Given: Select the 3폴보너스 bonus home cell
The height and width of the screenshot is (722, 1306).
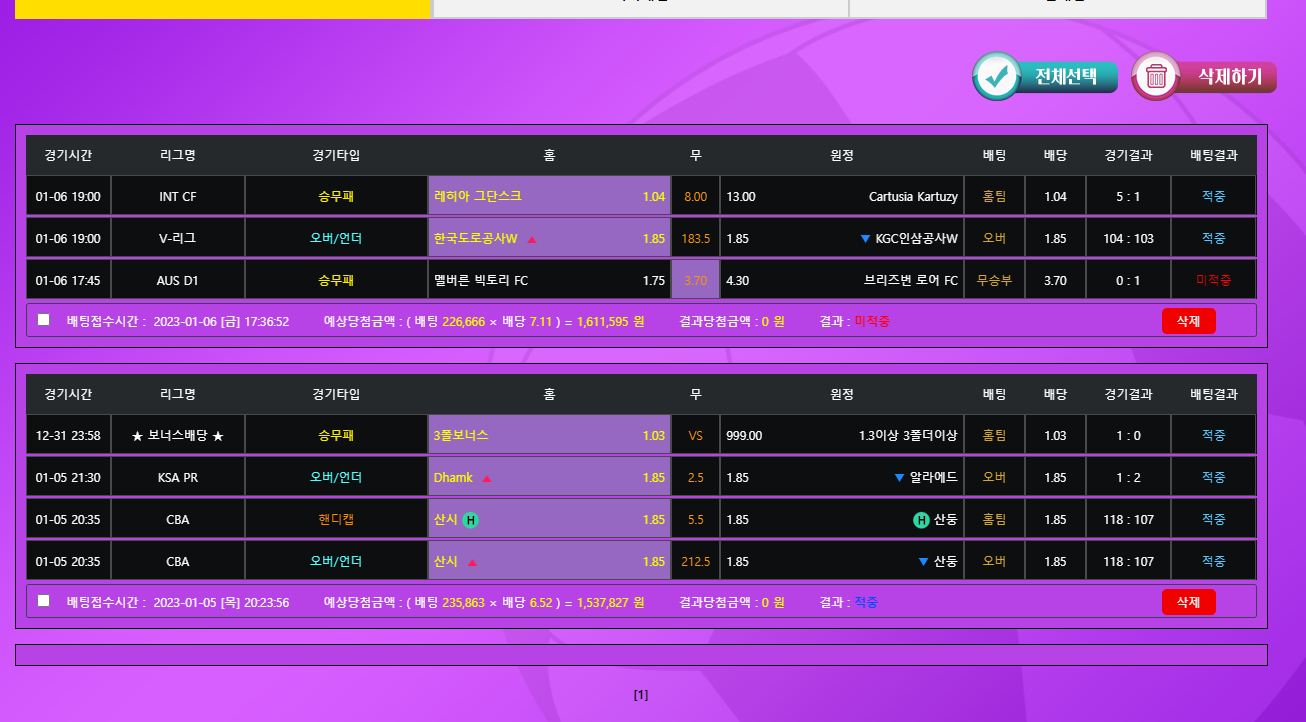Looking at the screenshot, I should 549,436.
